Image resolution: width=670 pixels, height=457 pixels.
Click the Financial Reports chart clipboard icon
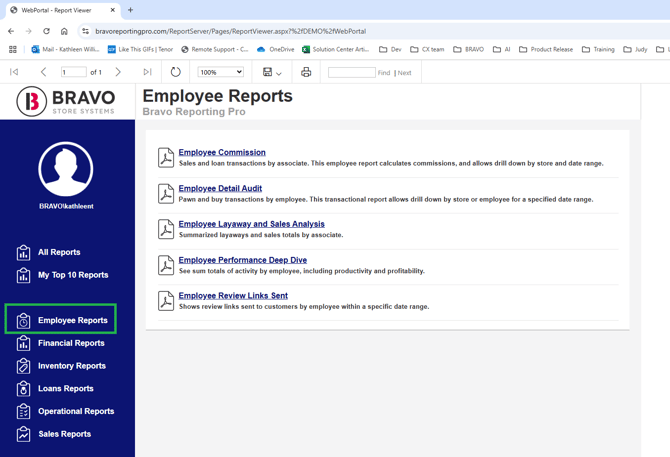[24, 343]
